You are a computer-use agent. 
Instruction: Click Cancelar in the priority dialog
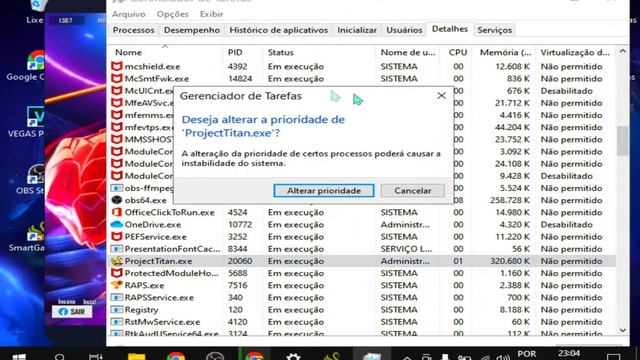point(413,191)
